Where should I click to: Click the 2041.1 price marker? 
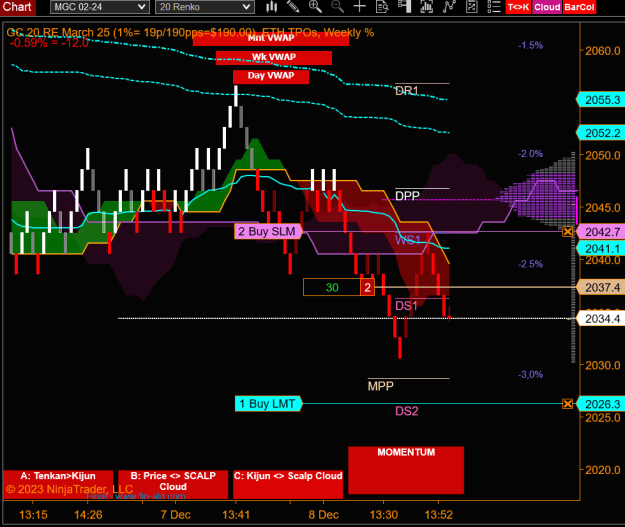(x=600, y=249)
